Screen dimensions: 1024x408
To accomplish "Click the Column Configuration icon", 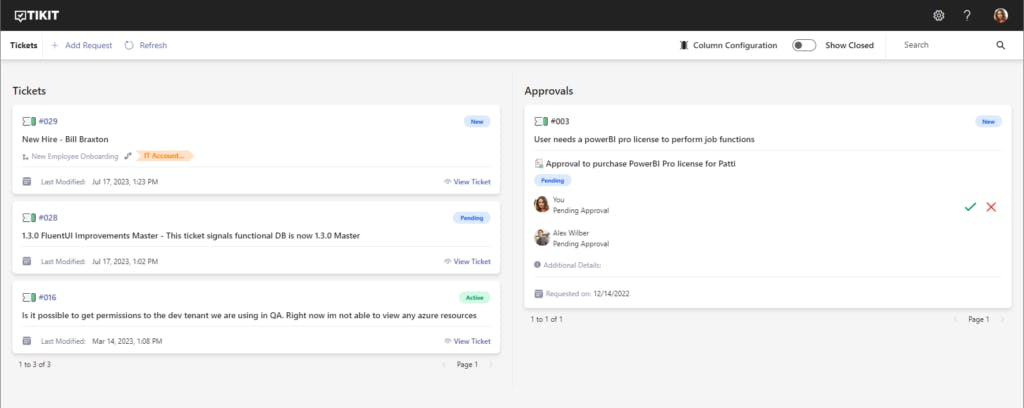I will pyautogui.click(x=684, y=45).
